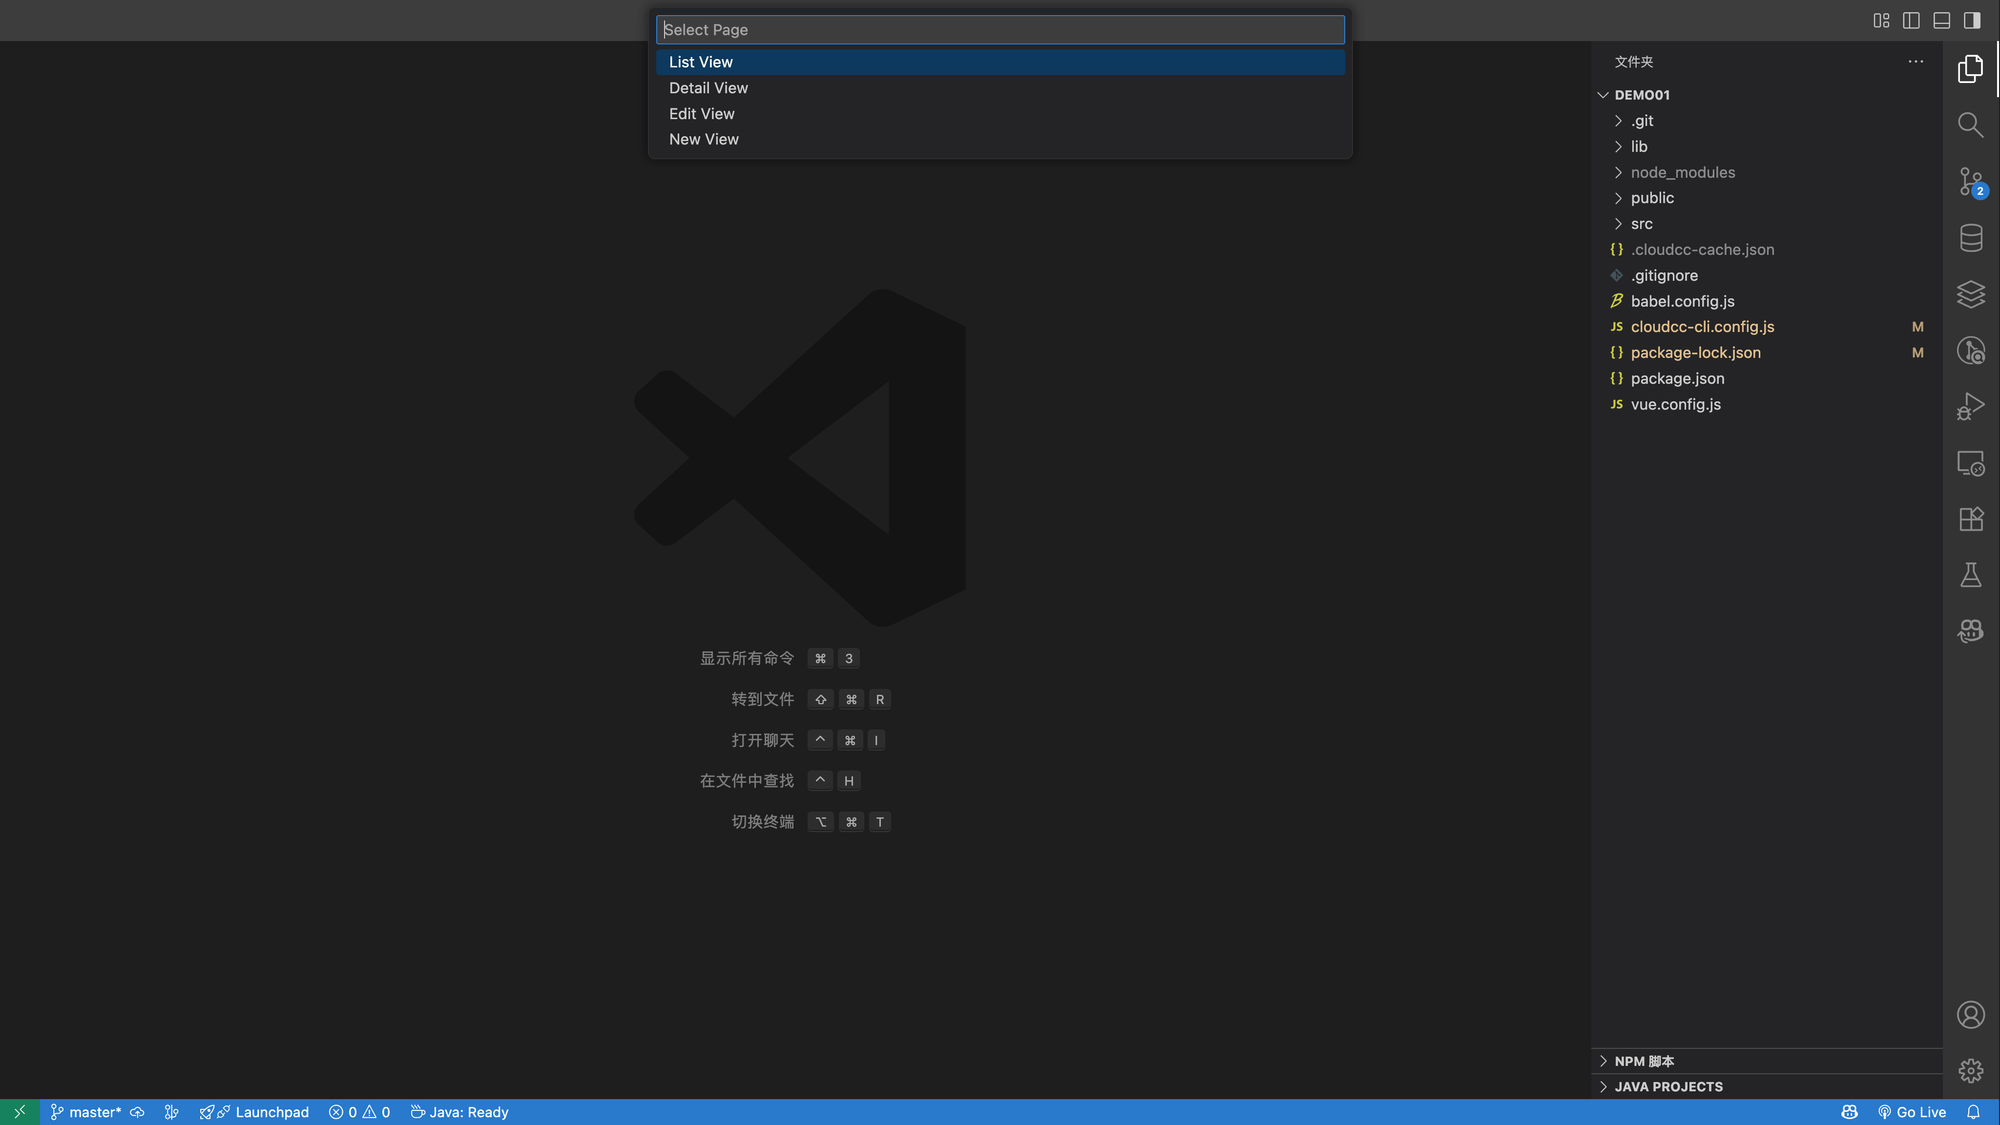Toggle bottom panel layout button
The height and width of the screenshot is (1125, 2000).
(x=1941, y=20)
